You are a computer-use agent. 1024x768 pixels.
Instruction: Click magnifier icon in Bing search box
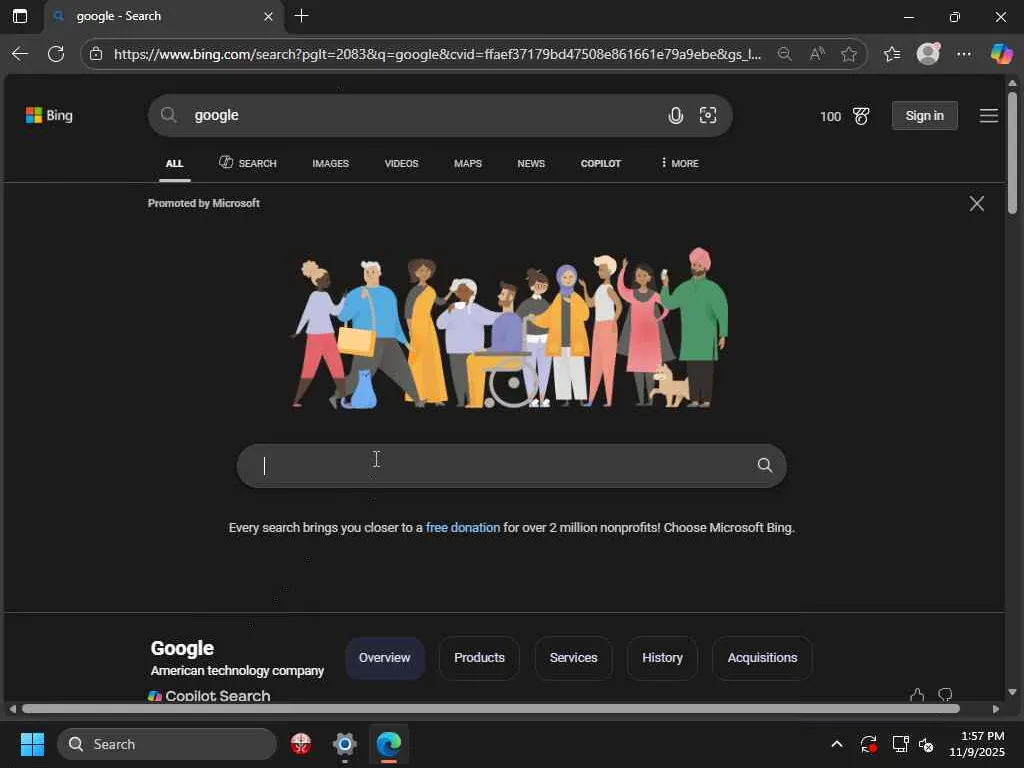pyautogui.click(x=168, y=116)
